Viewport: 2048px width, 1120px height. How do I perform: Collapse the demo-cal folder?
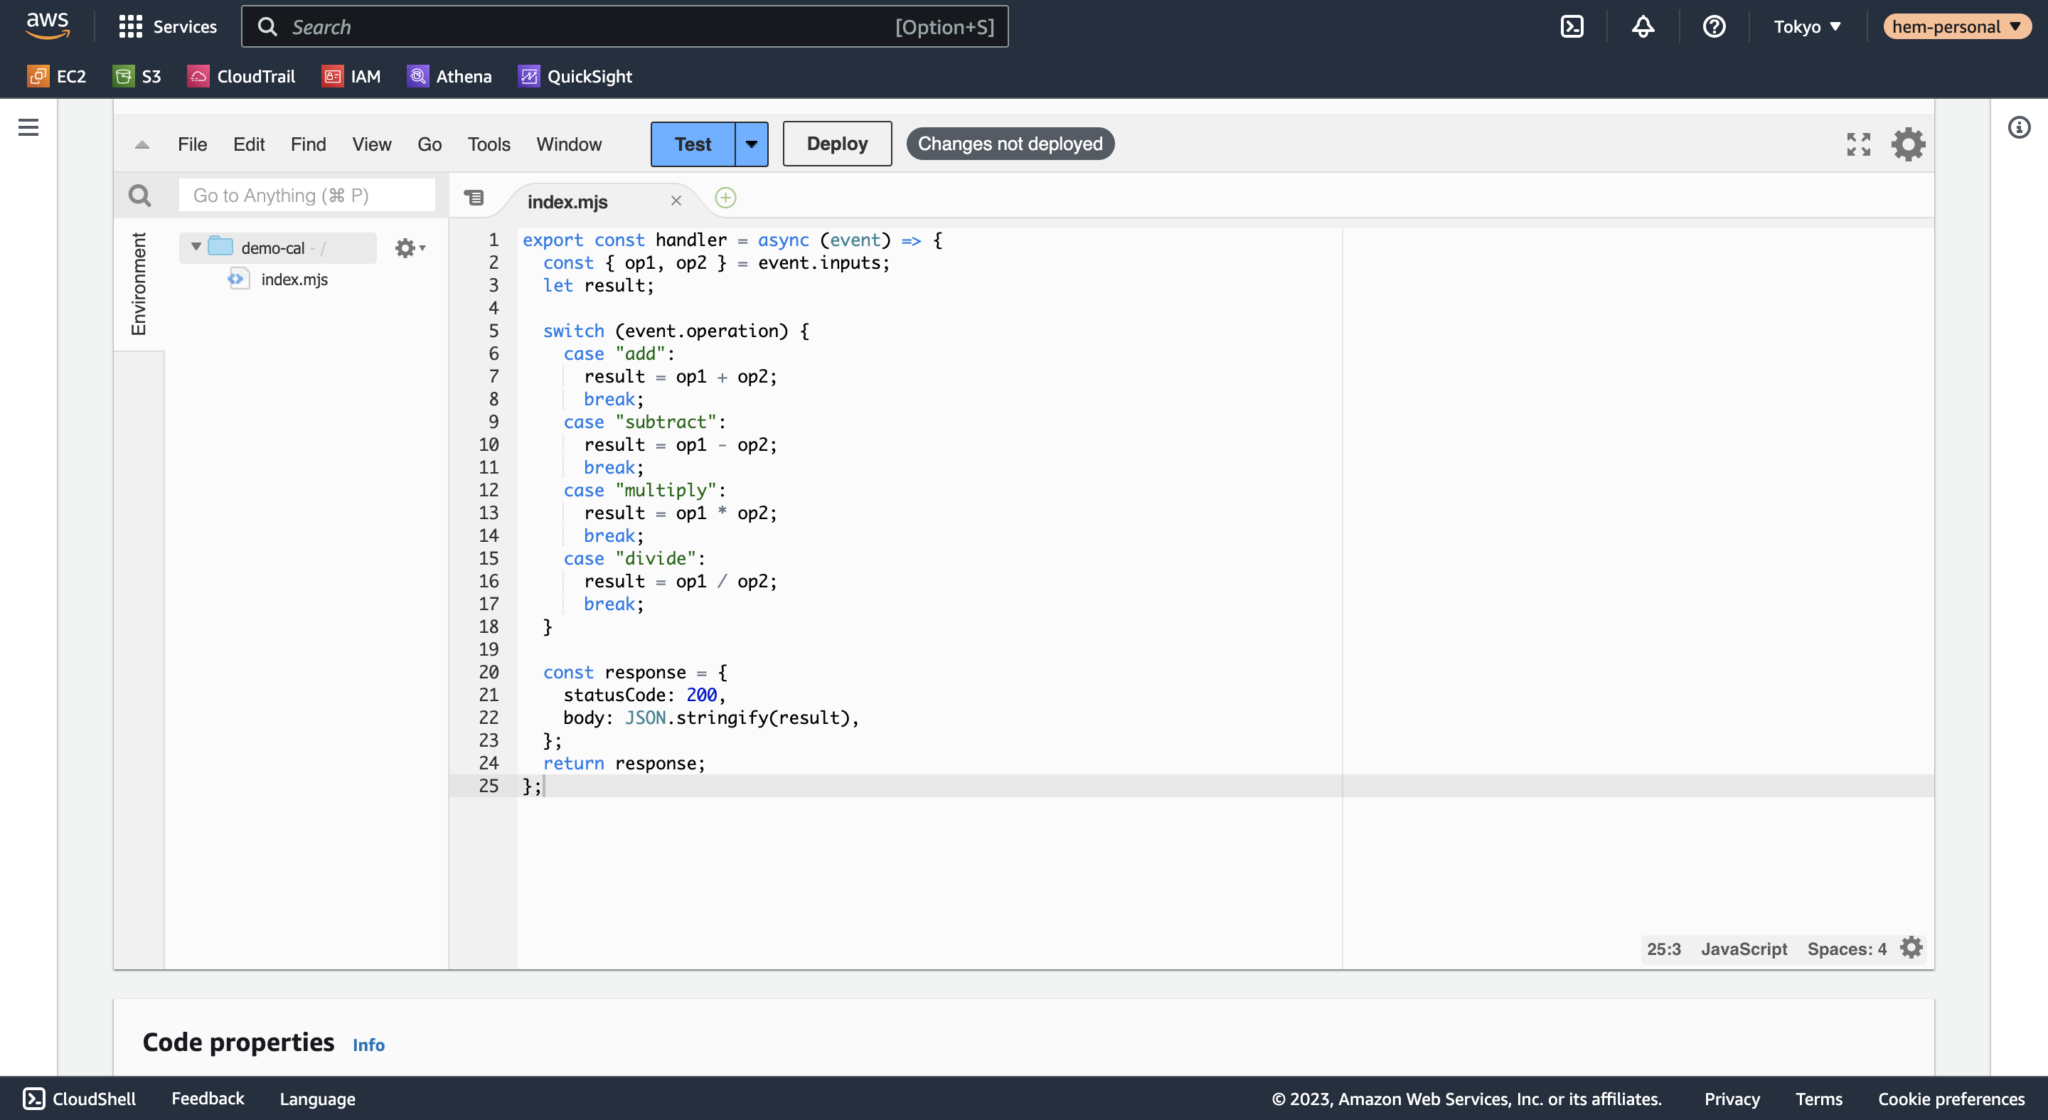pos(195,247)
